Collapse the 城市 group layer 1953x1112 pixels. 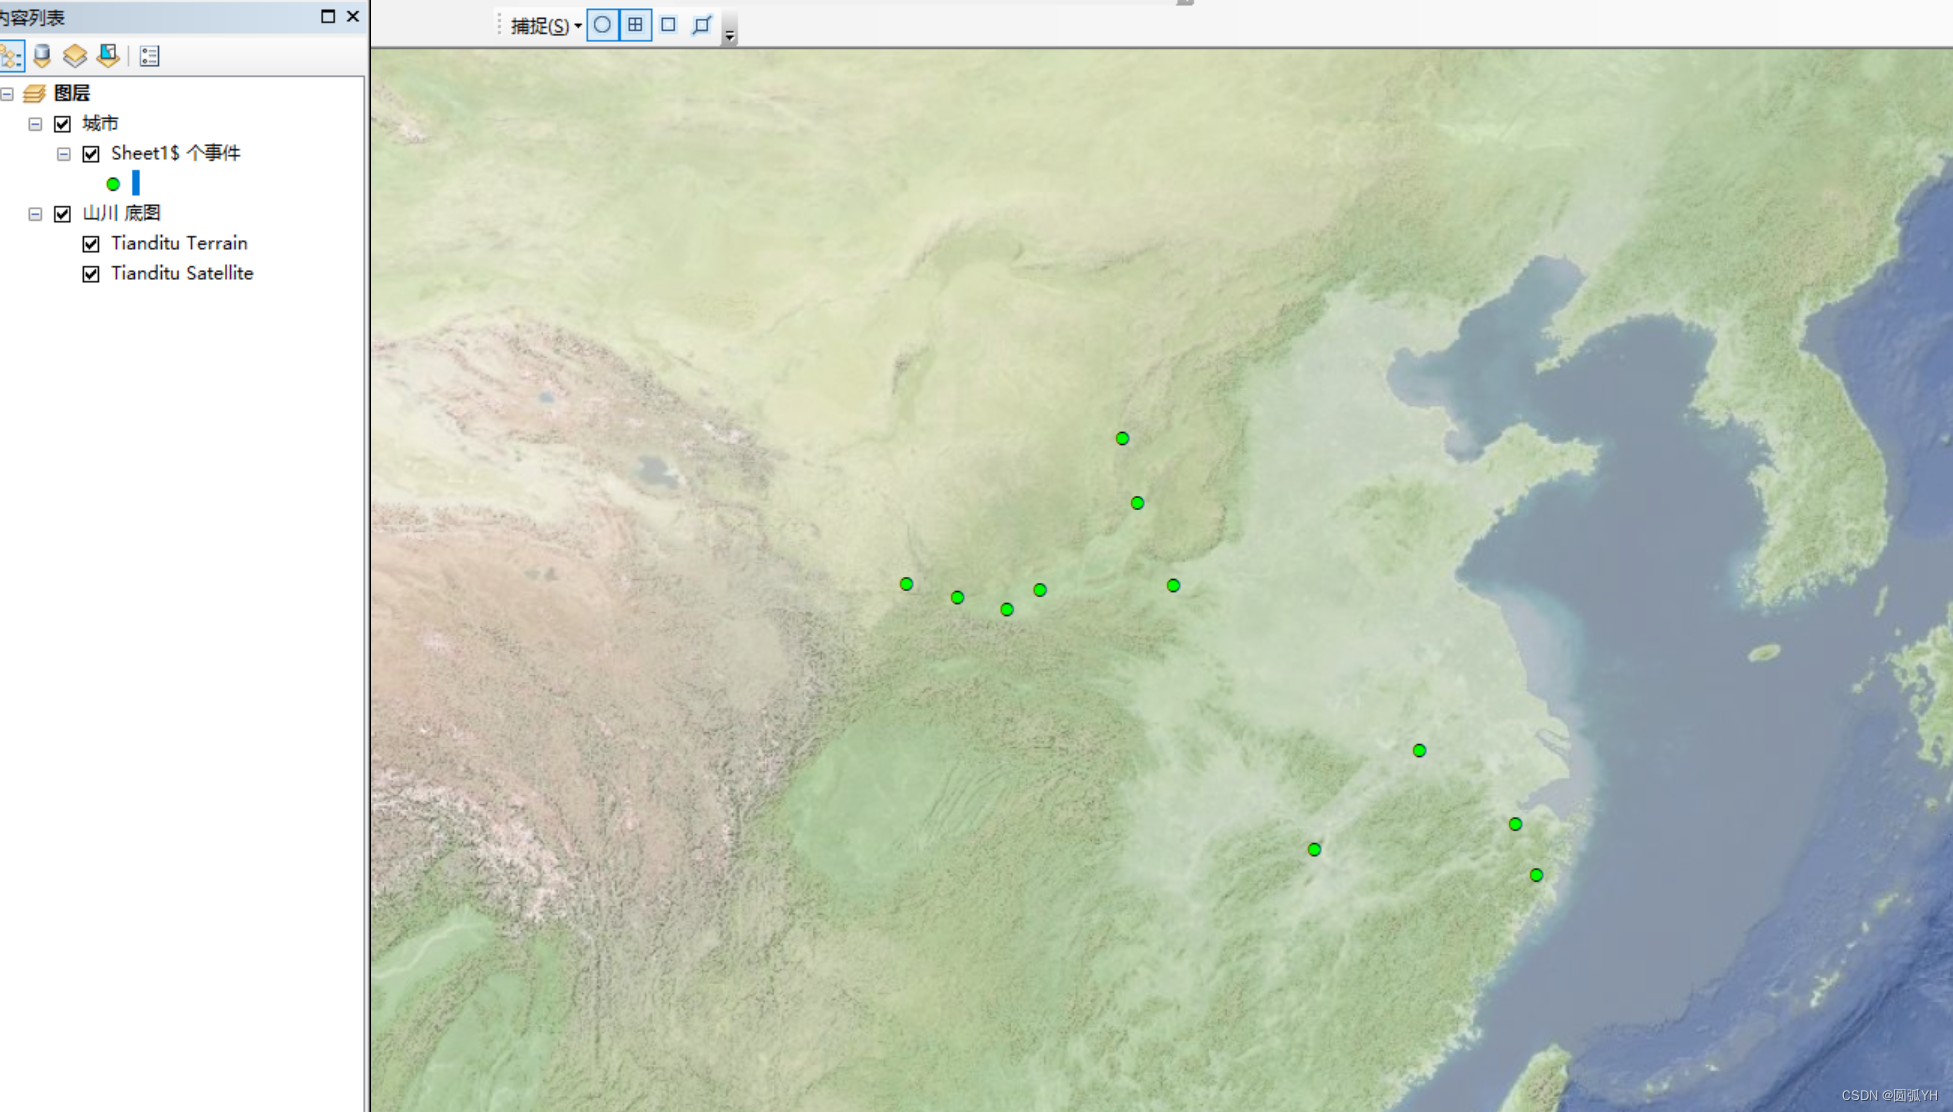(x=34, y=123)
